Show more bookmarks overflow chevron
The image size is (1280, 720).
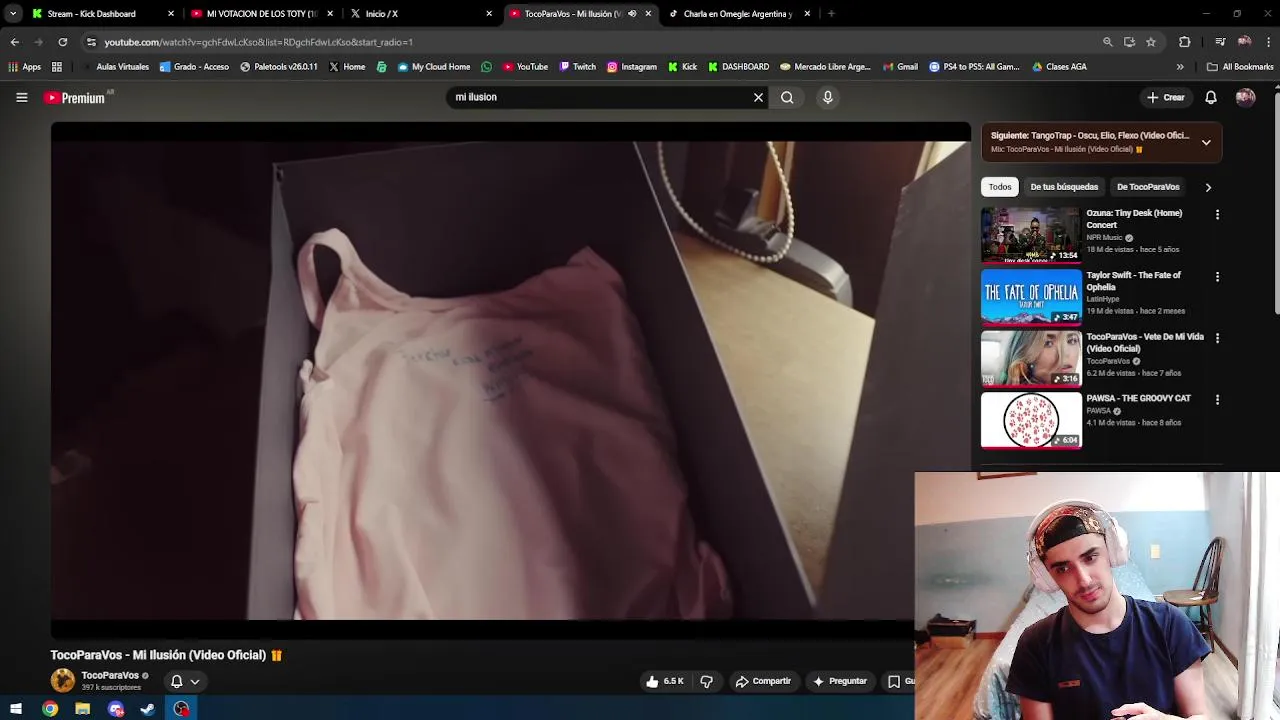[x=1180, y=67]
